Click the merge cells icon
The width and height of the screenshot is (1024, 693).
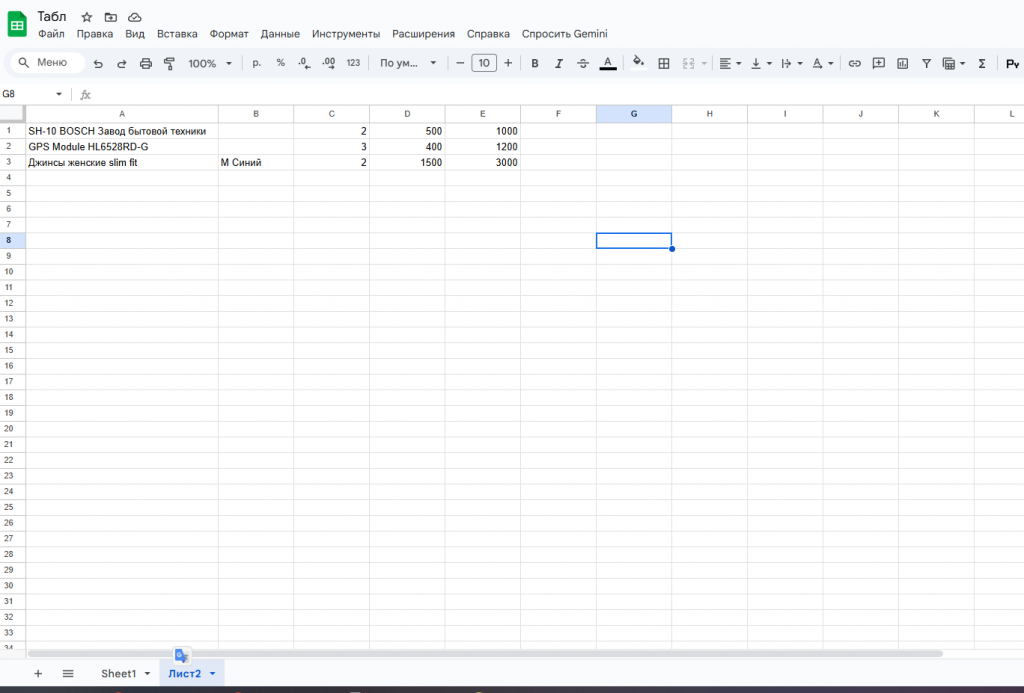point(688,63)
